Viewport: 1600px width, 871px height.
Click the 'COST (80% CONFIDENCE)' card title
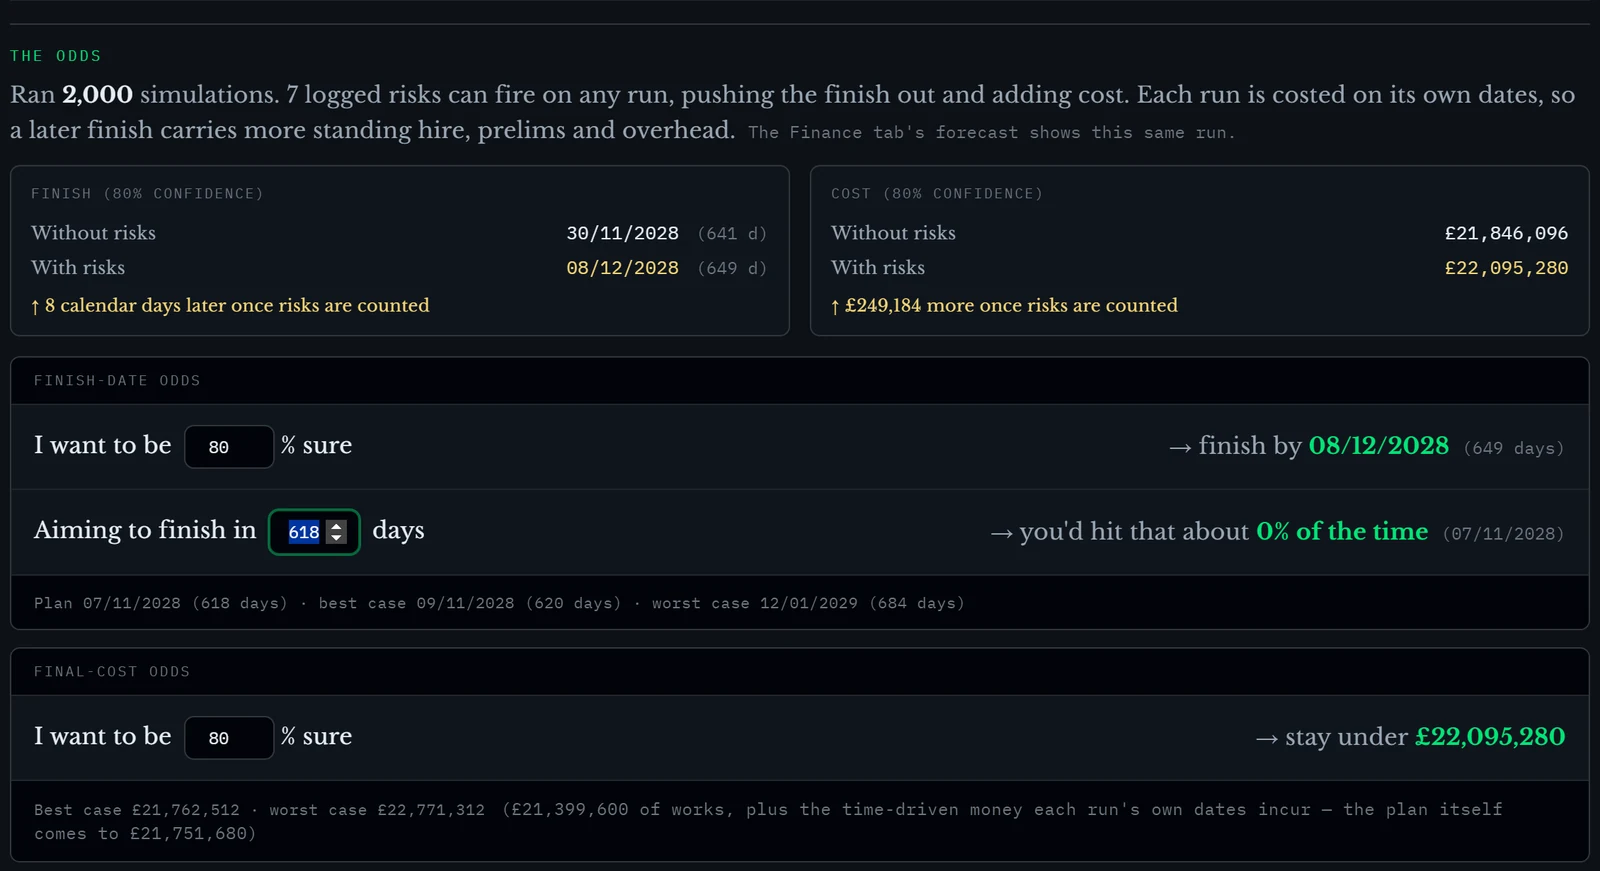937,194
